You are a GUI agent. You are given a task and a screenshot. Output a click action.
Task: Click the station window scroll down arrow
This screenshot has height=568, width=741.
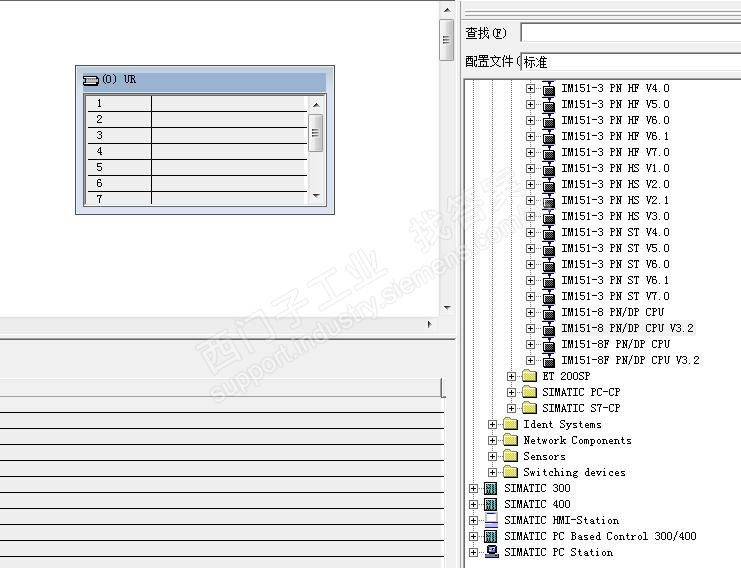click(x=447, y=308)
